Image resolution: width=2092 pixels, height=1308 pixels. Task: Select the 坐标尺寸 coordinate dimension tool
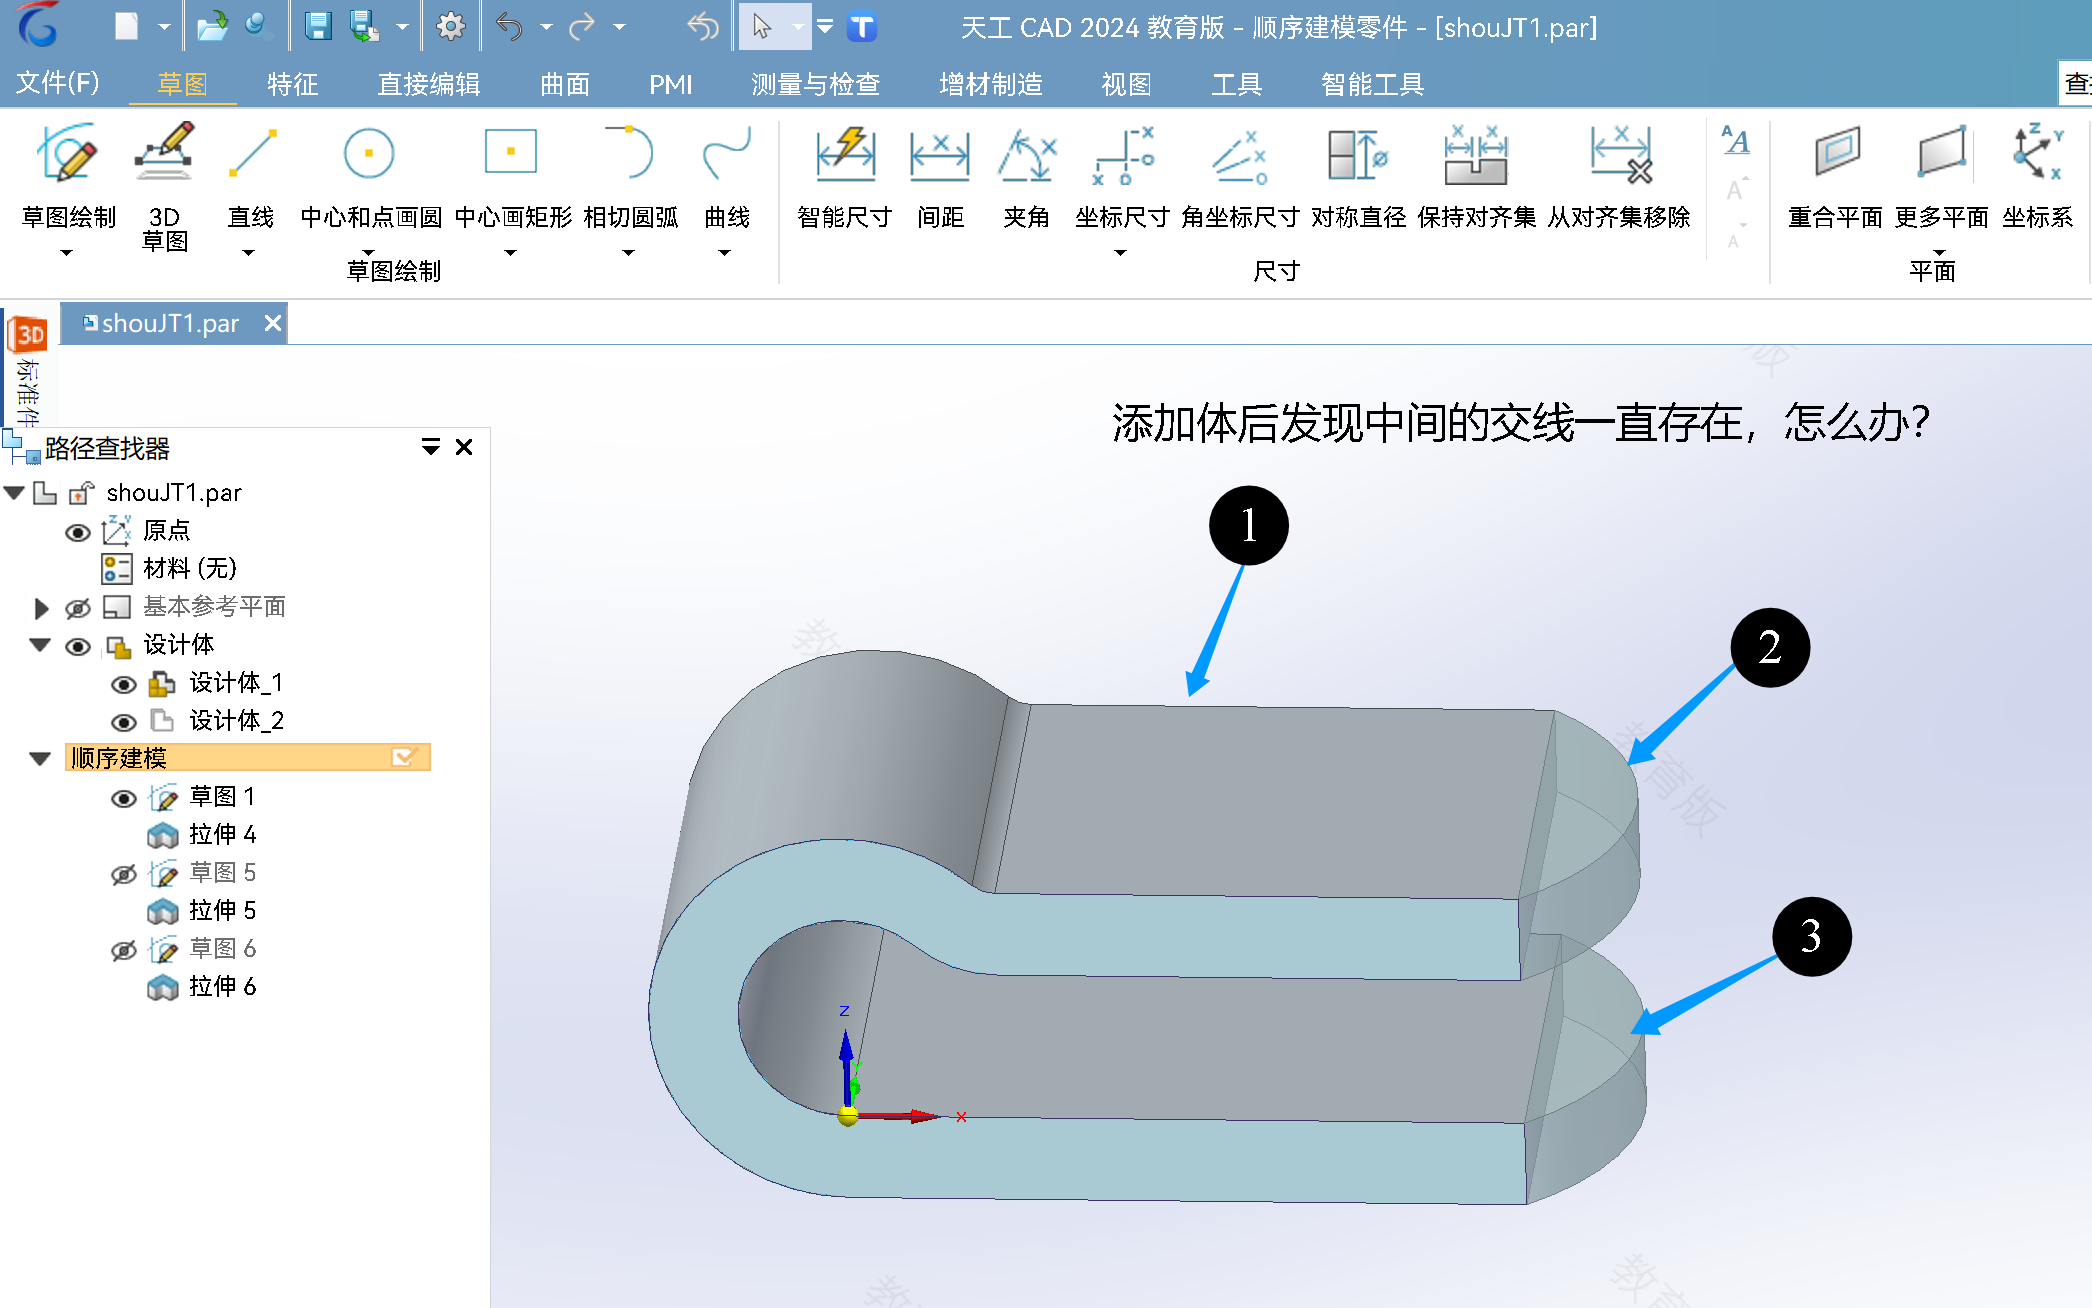[x=1122, y=175]
